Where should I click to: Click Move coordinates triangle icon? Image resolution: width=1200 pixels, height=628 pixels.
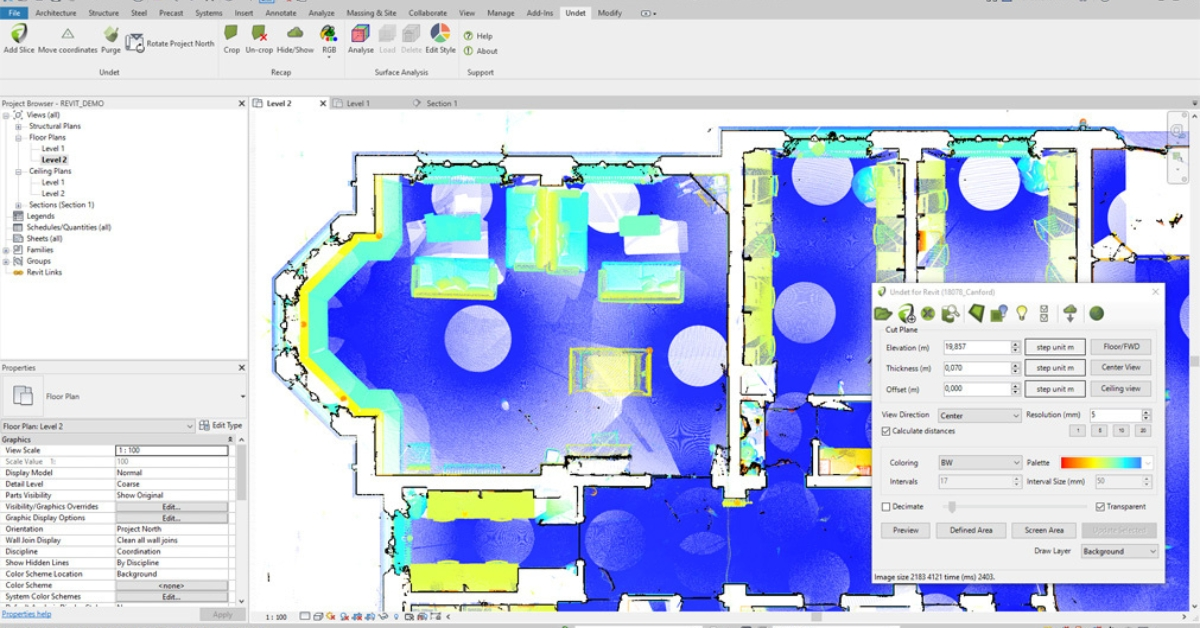68,34
